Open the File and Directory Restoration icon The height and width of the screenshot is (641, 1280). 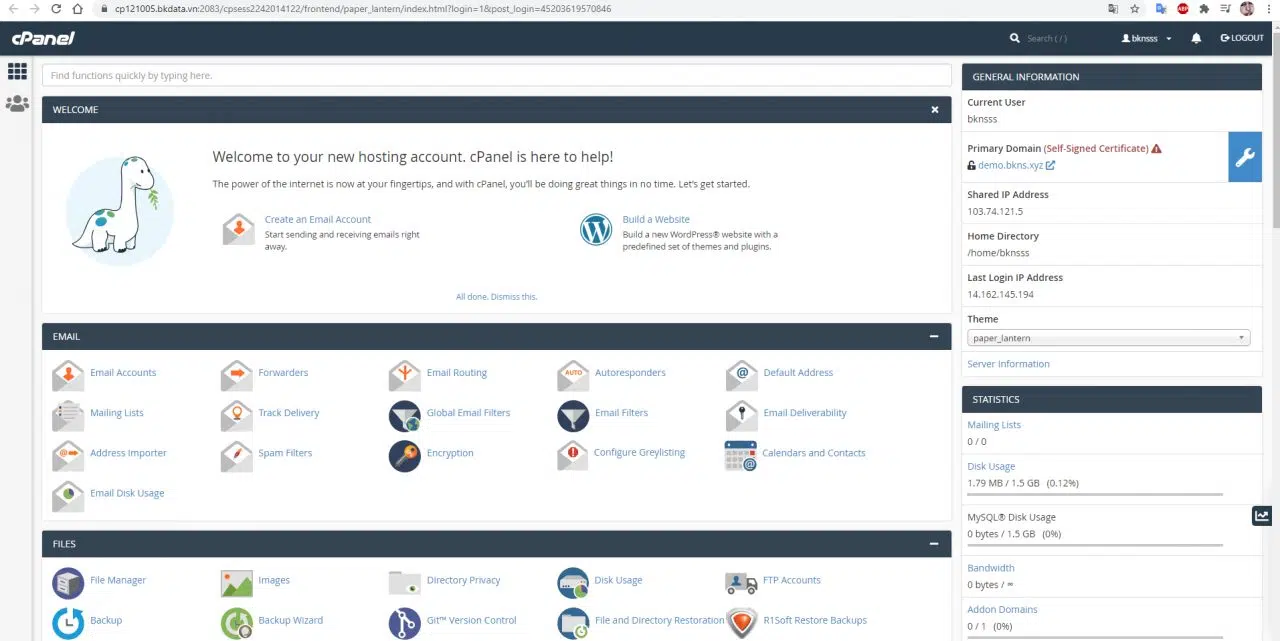(573, 622)
